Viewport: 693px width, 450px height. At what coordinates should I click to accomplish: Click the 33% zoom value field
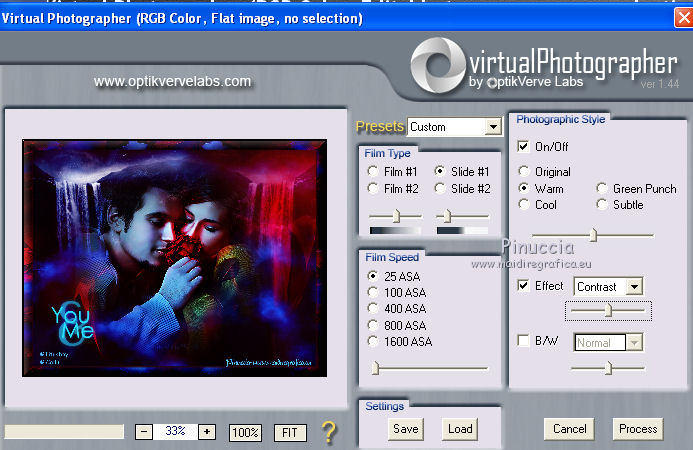click(175, 431)
